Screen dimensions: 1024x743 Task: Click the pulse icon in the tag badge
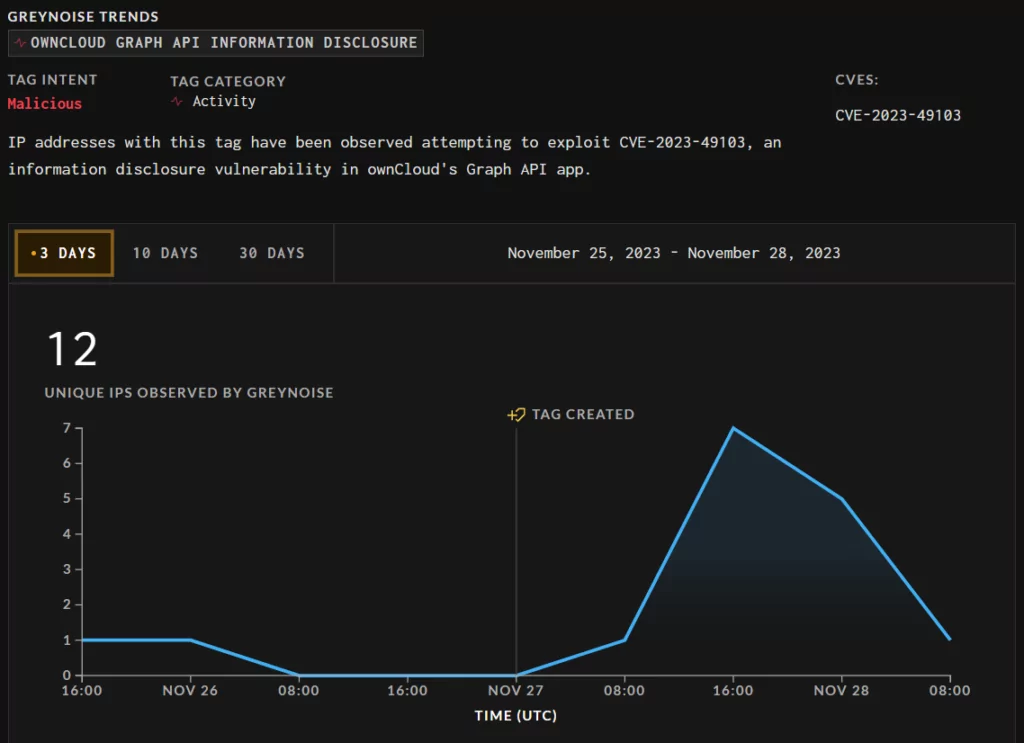[x=20, y=43]
